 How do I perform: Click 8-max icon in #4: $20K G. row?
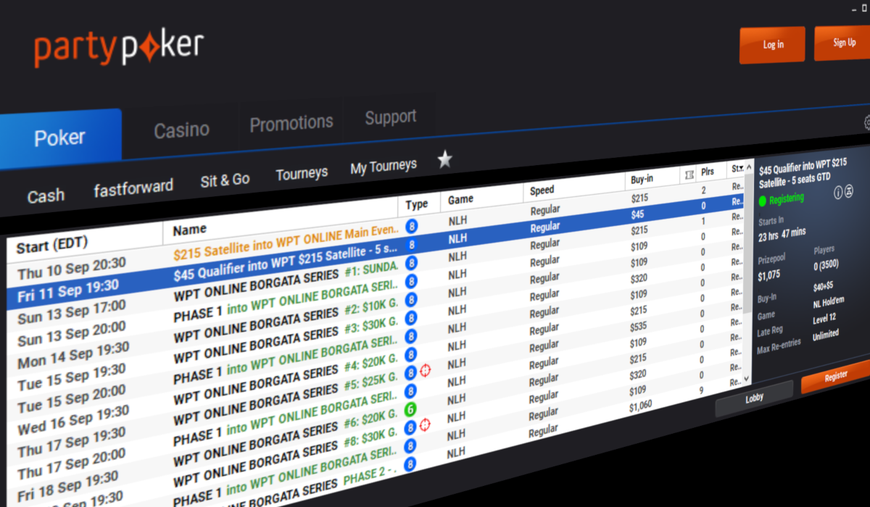[x=411, y=354]
